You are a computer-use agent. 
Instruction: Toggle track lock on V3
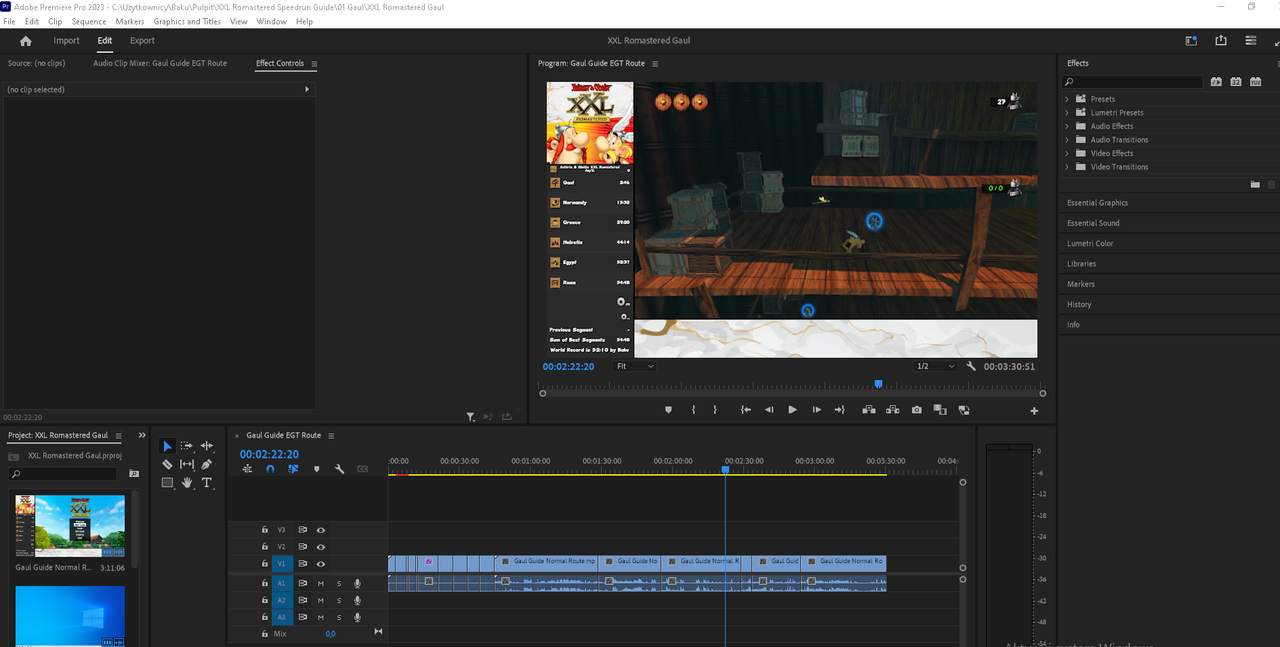coord(265,530)
